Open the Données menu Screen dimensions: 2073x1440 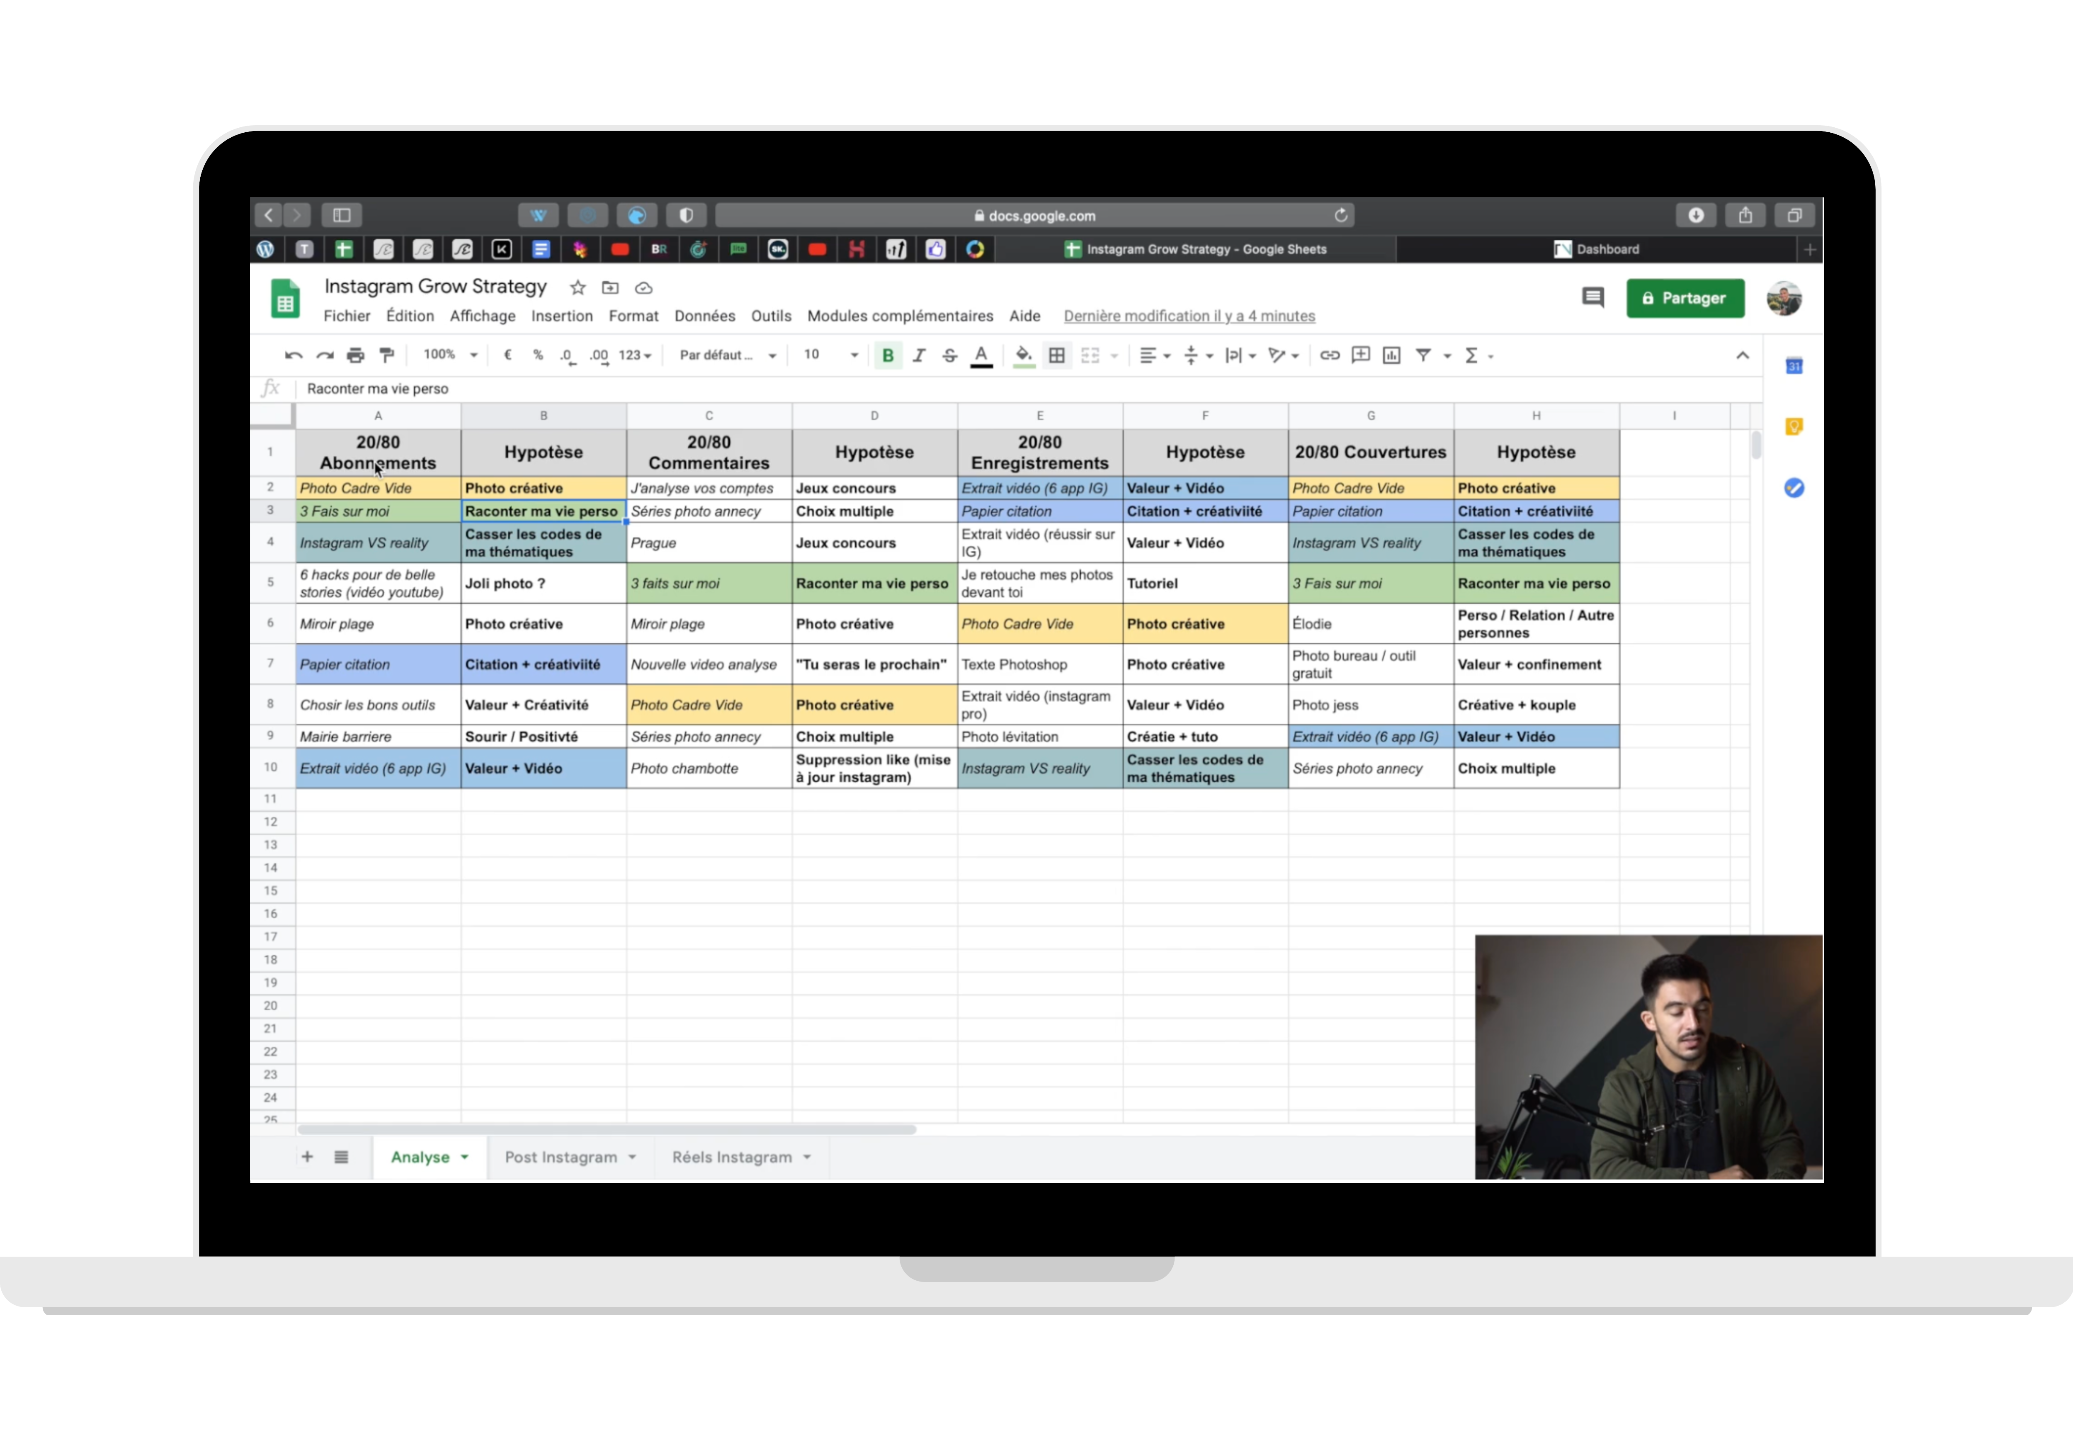tap(704, 316)
